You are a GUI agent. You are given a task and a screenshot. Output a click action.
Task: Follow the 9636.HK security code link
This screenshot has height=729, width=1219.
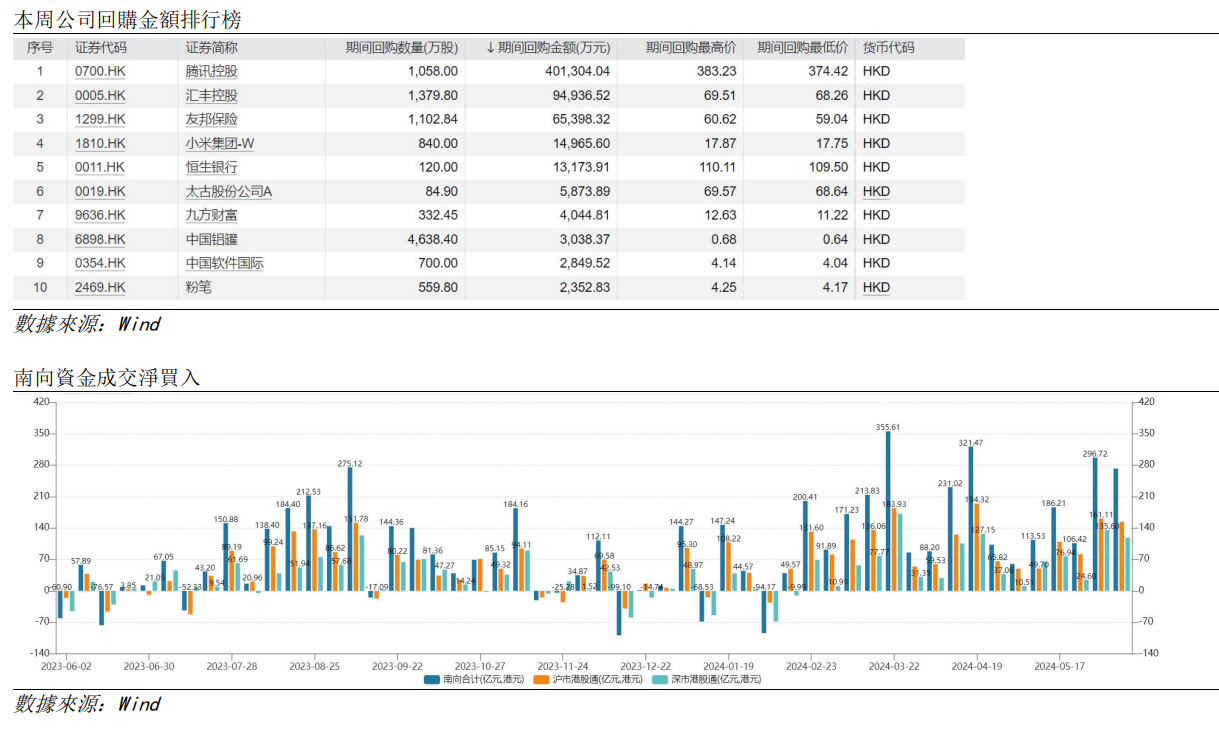(100, 215)
